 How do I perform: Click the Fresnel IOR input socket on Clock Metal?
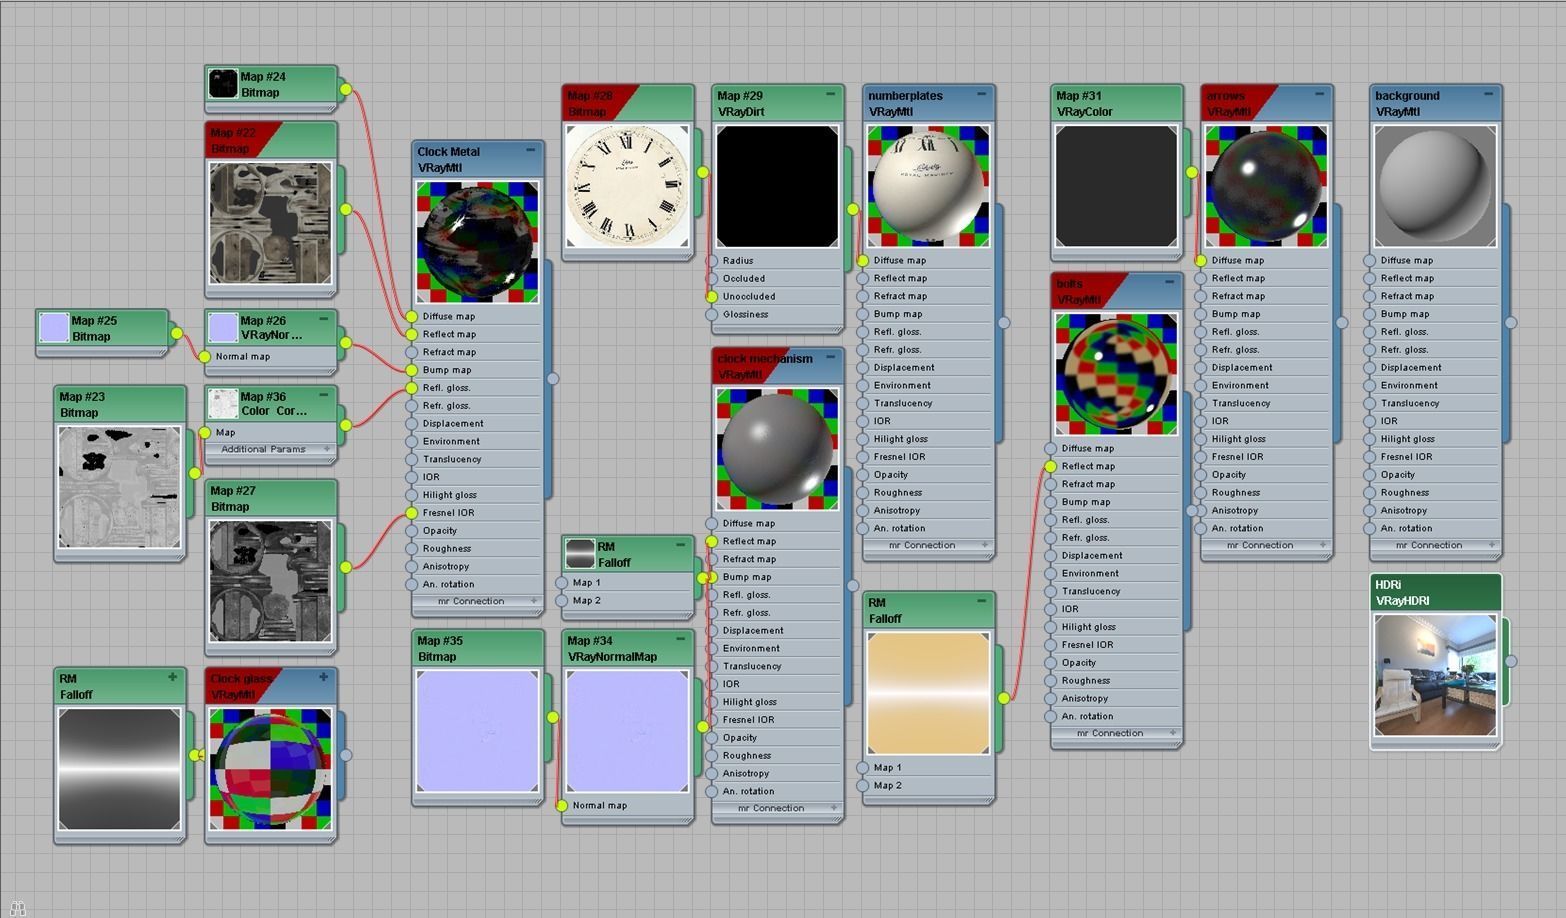[x=412, y=513]
